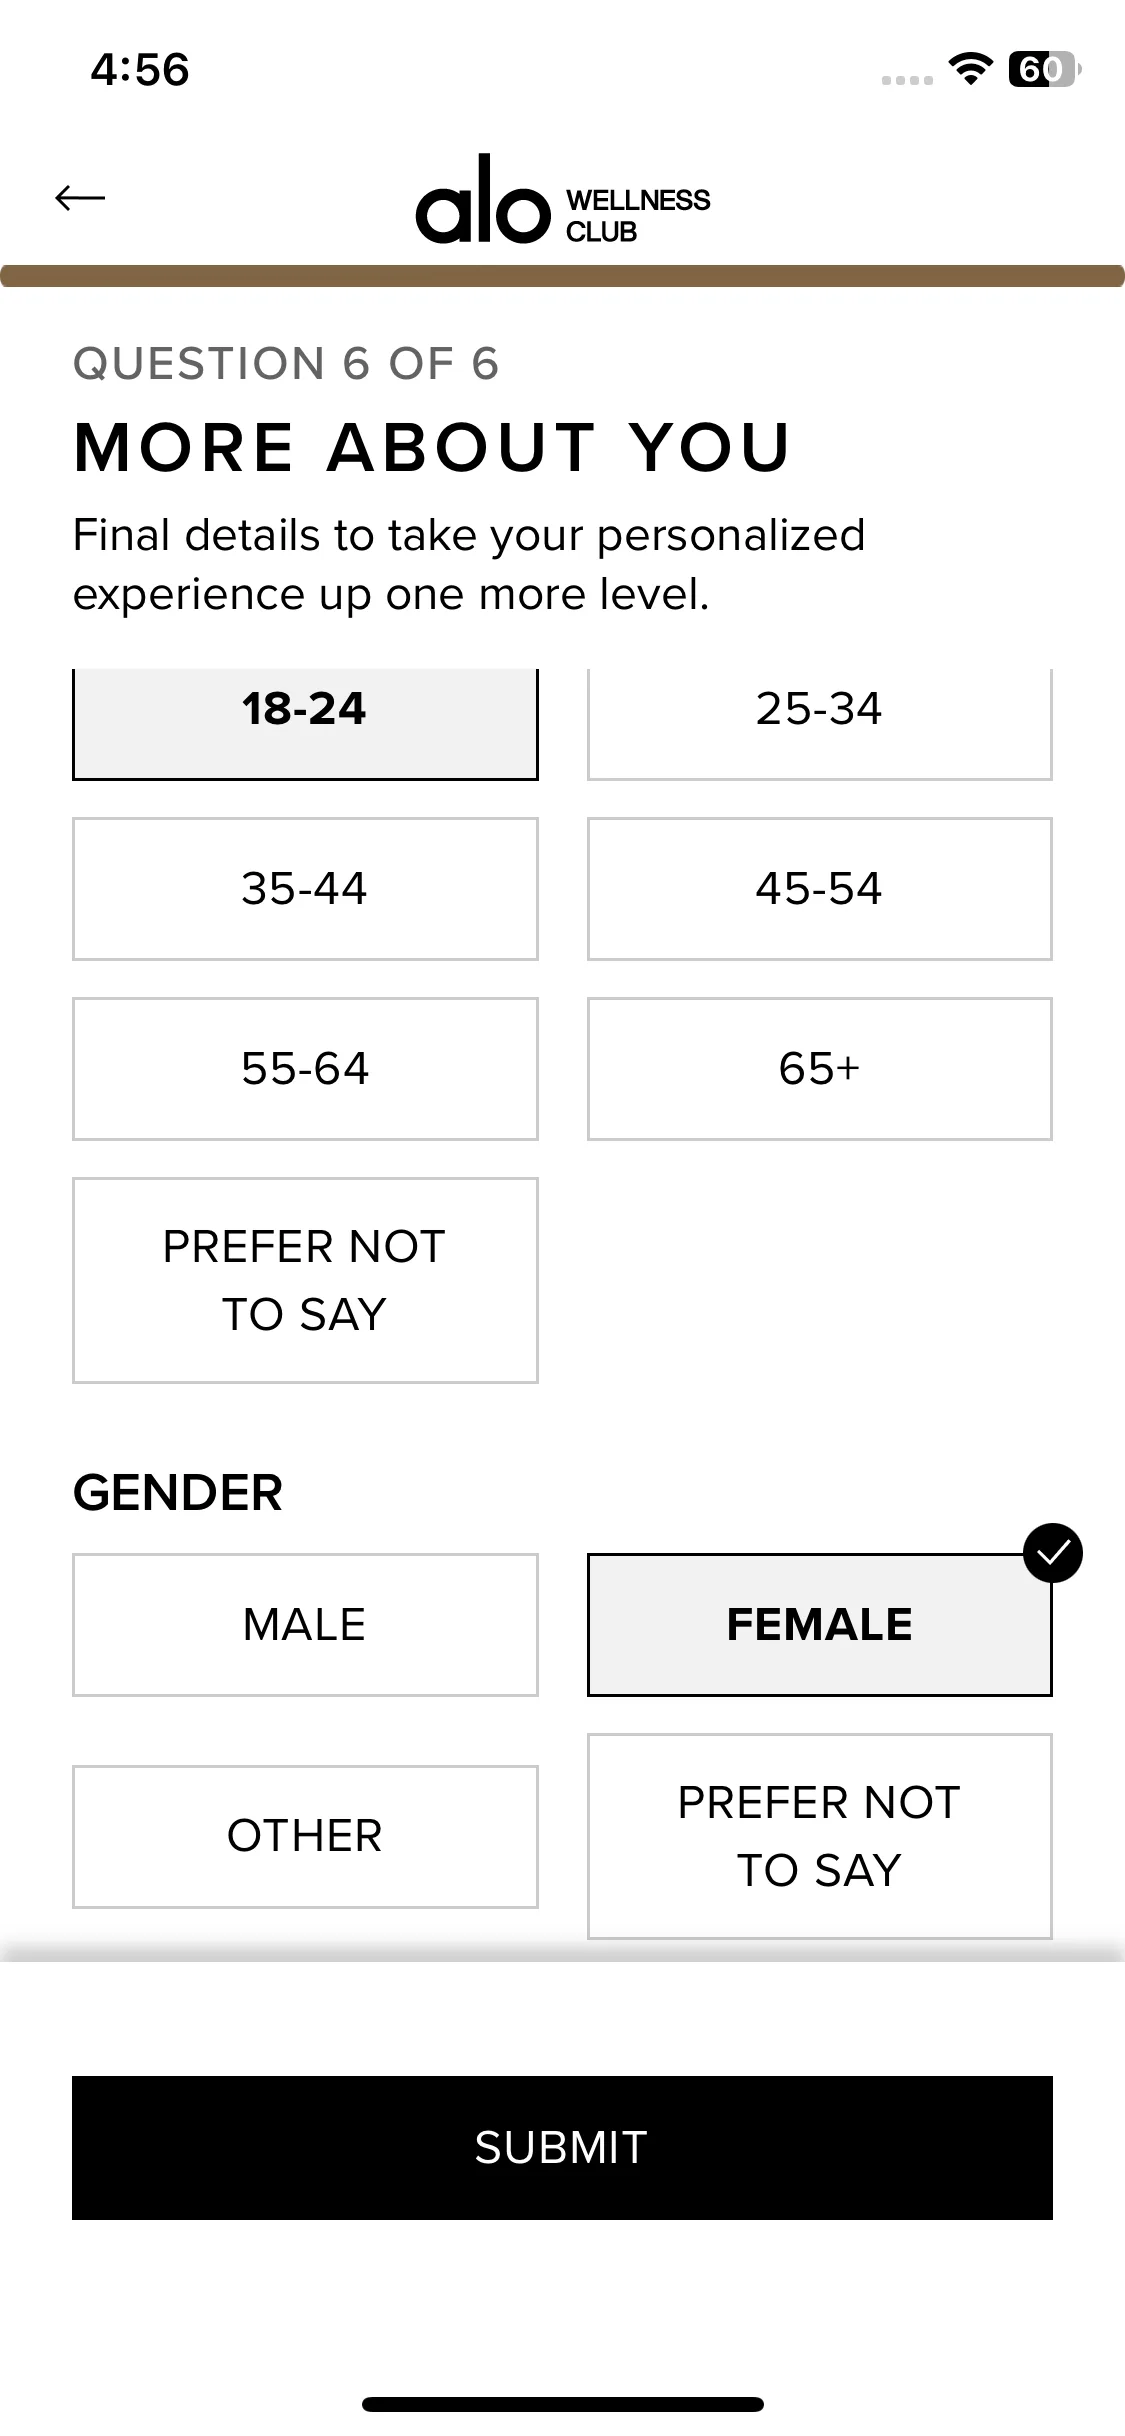Tap the Wi-Fi status icon
1125x2436 pixels.
[x=969, y=69]
